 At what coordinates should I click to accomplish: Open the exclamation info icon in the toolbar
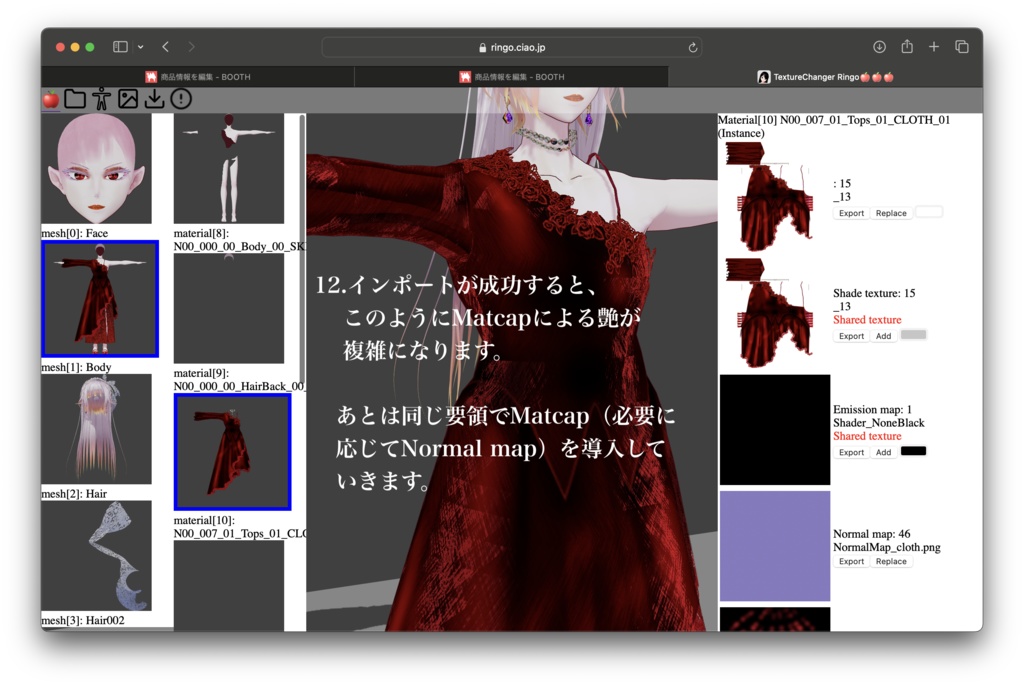pyautogui.click(x=179, y=98)
